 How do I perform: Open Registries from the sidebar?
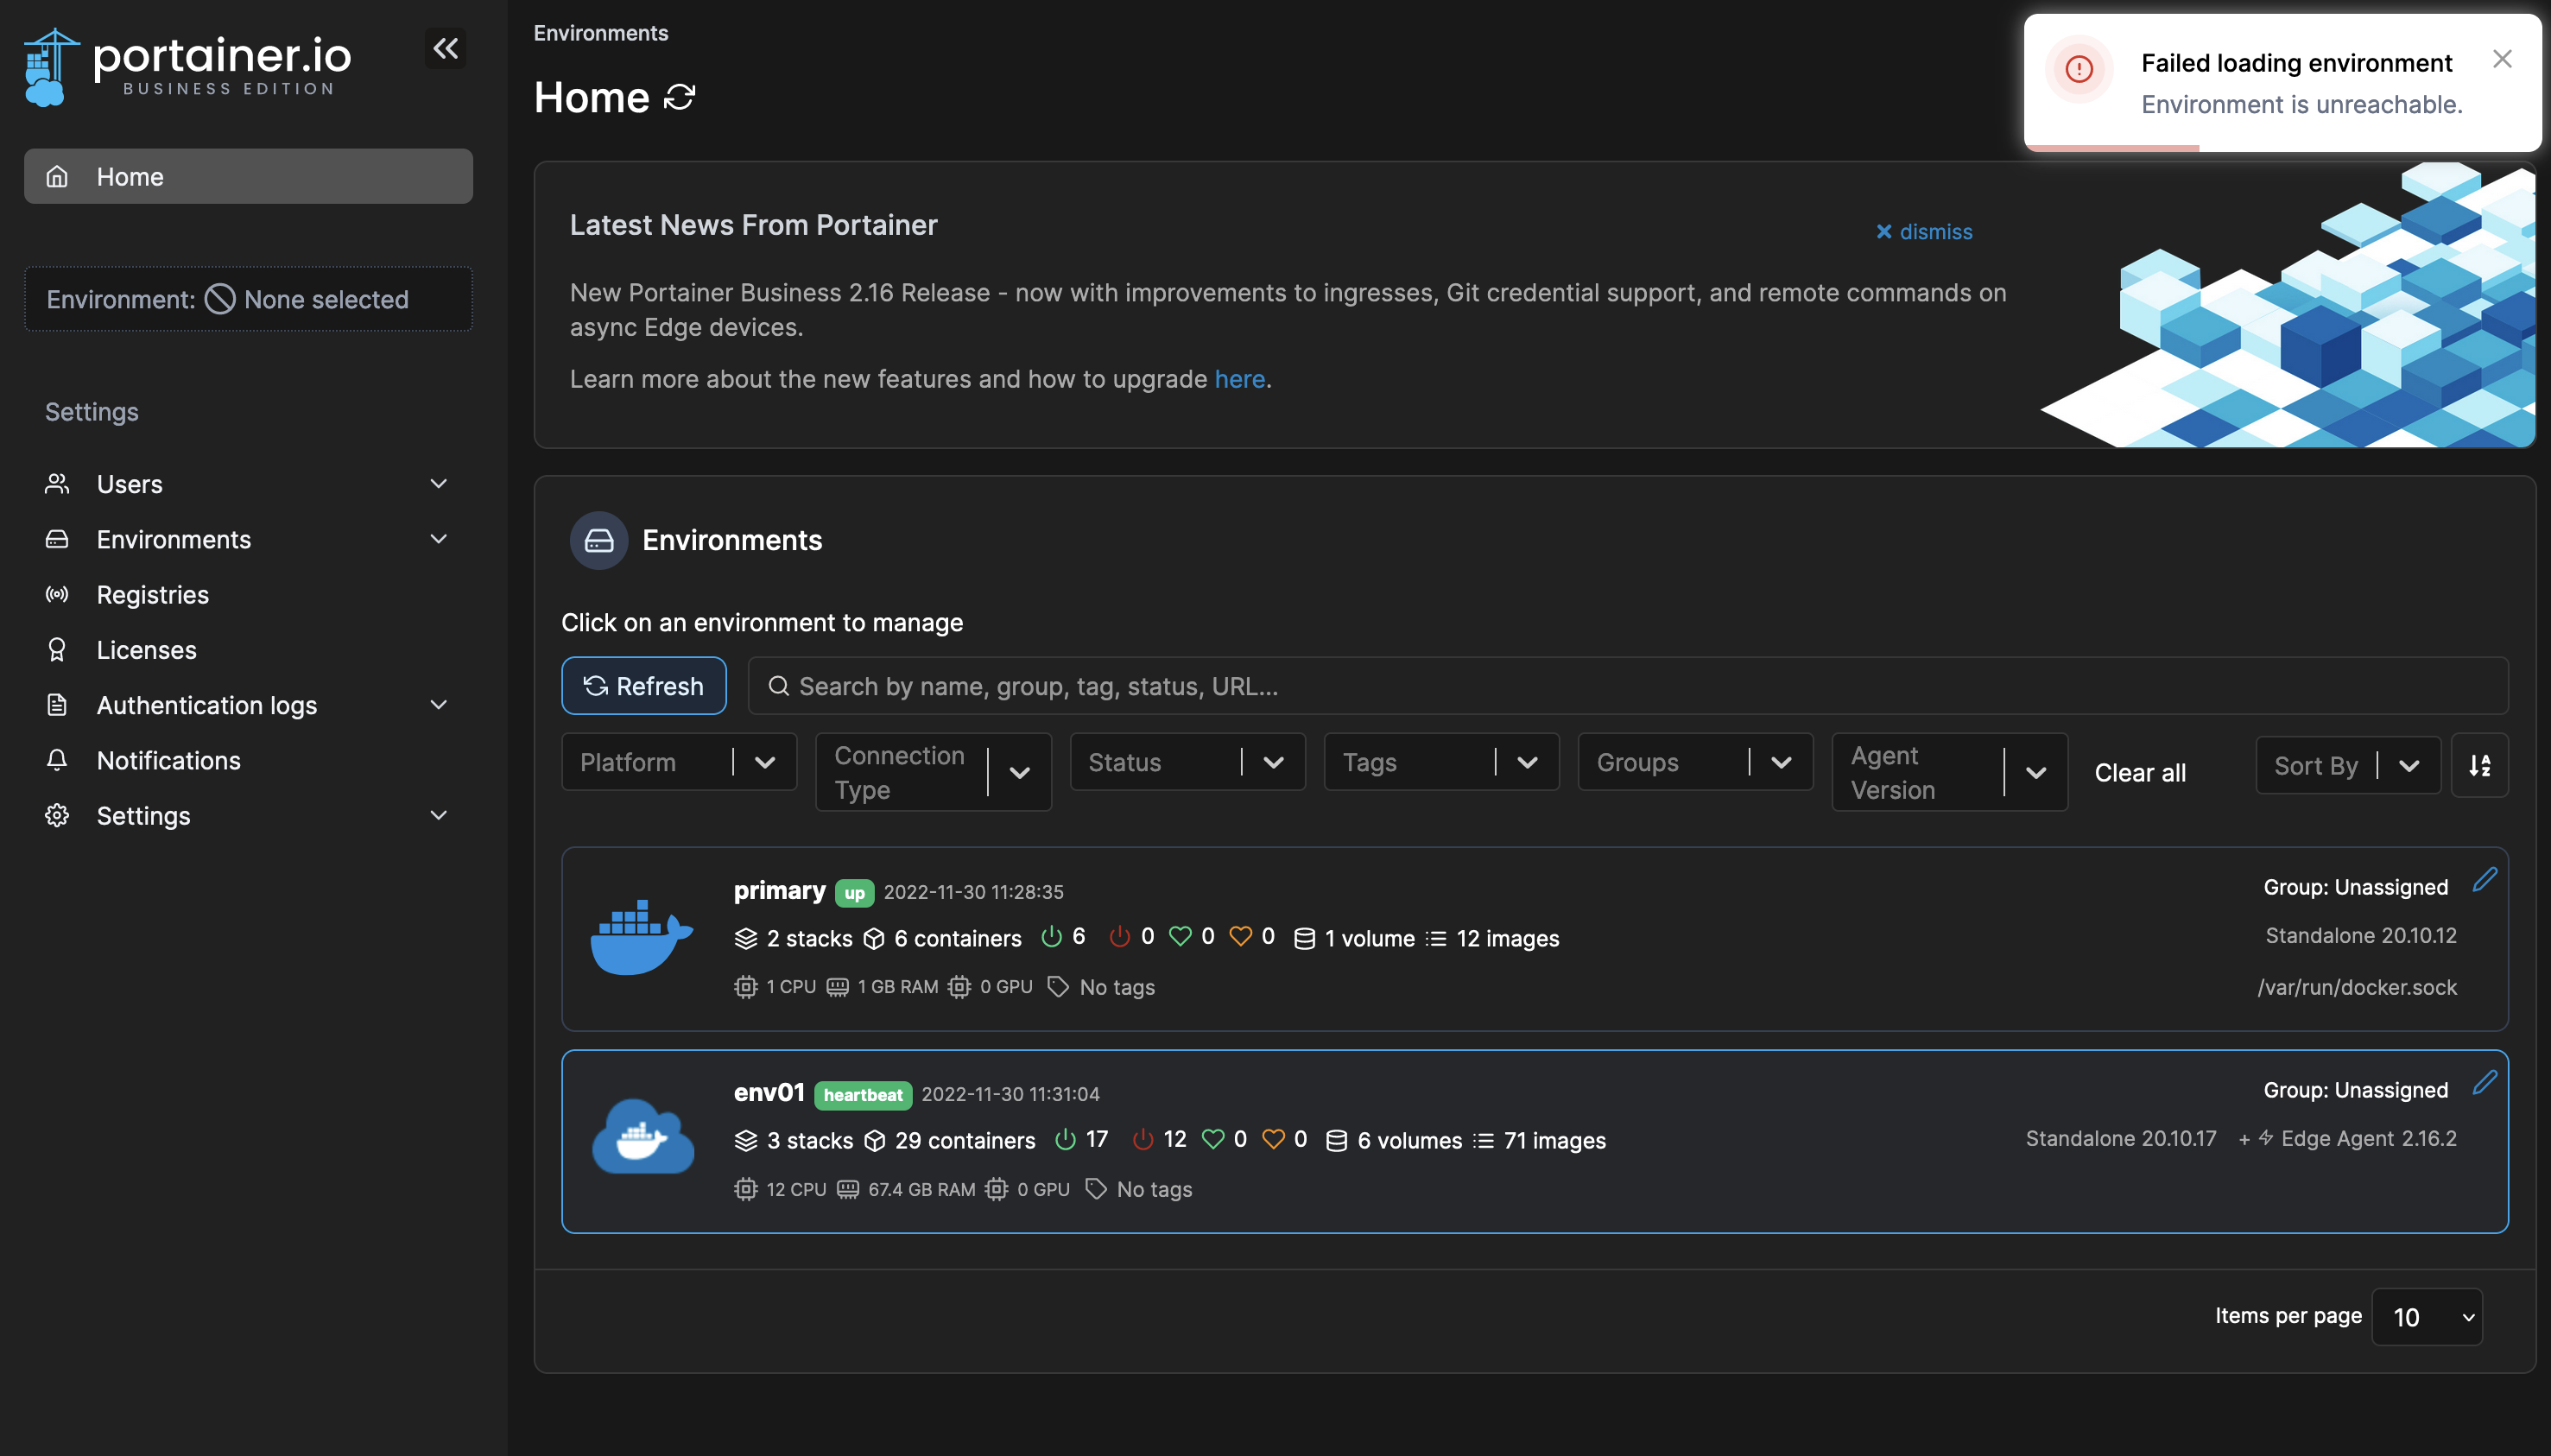[152, 594]
